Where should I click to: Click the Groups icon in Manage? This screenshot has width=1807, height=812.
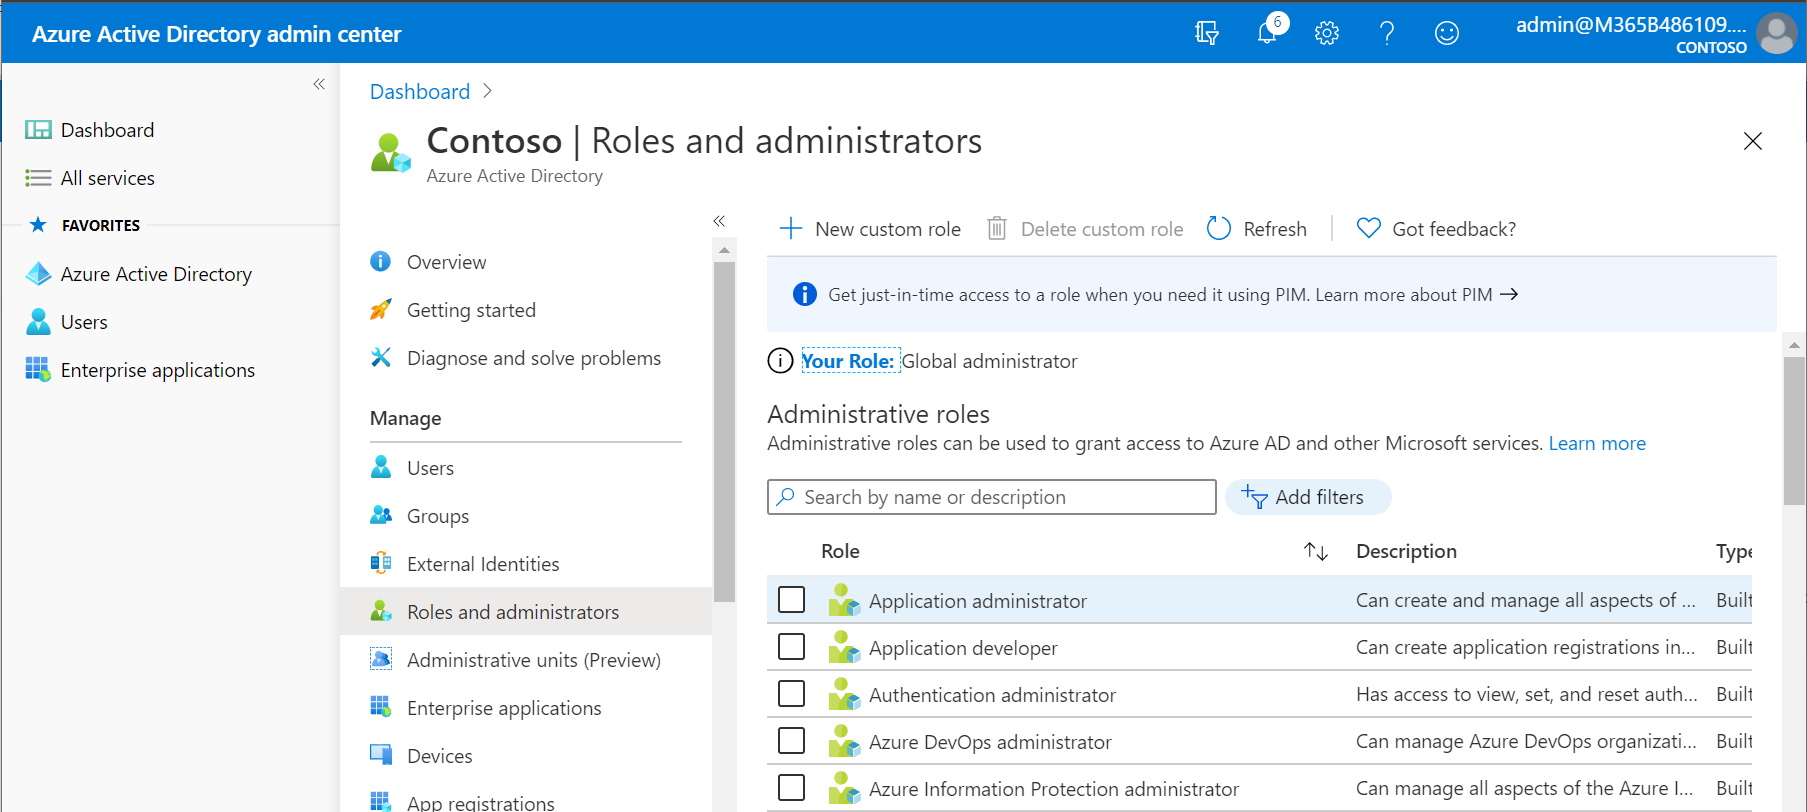coord(381,516)
